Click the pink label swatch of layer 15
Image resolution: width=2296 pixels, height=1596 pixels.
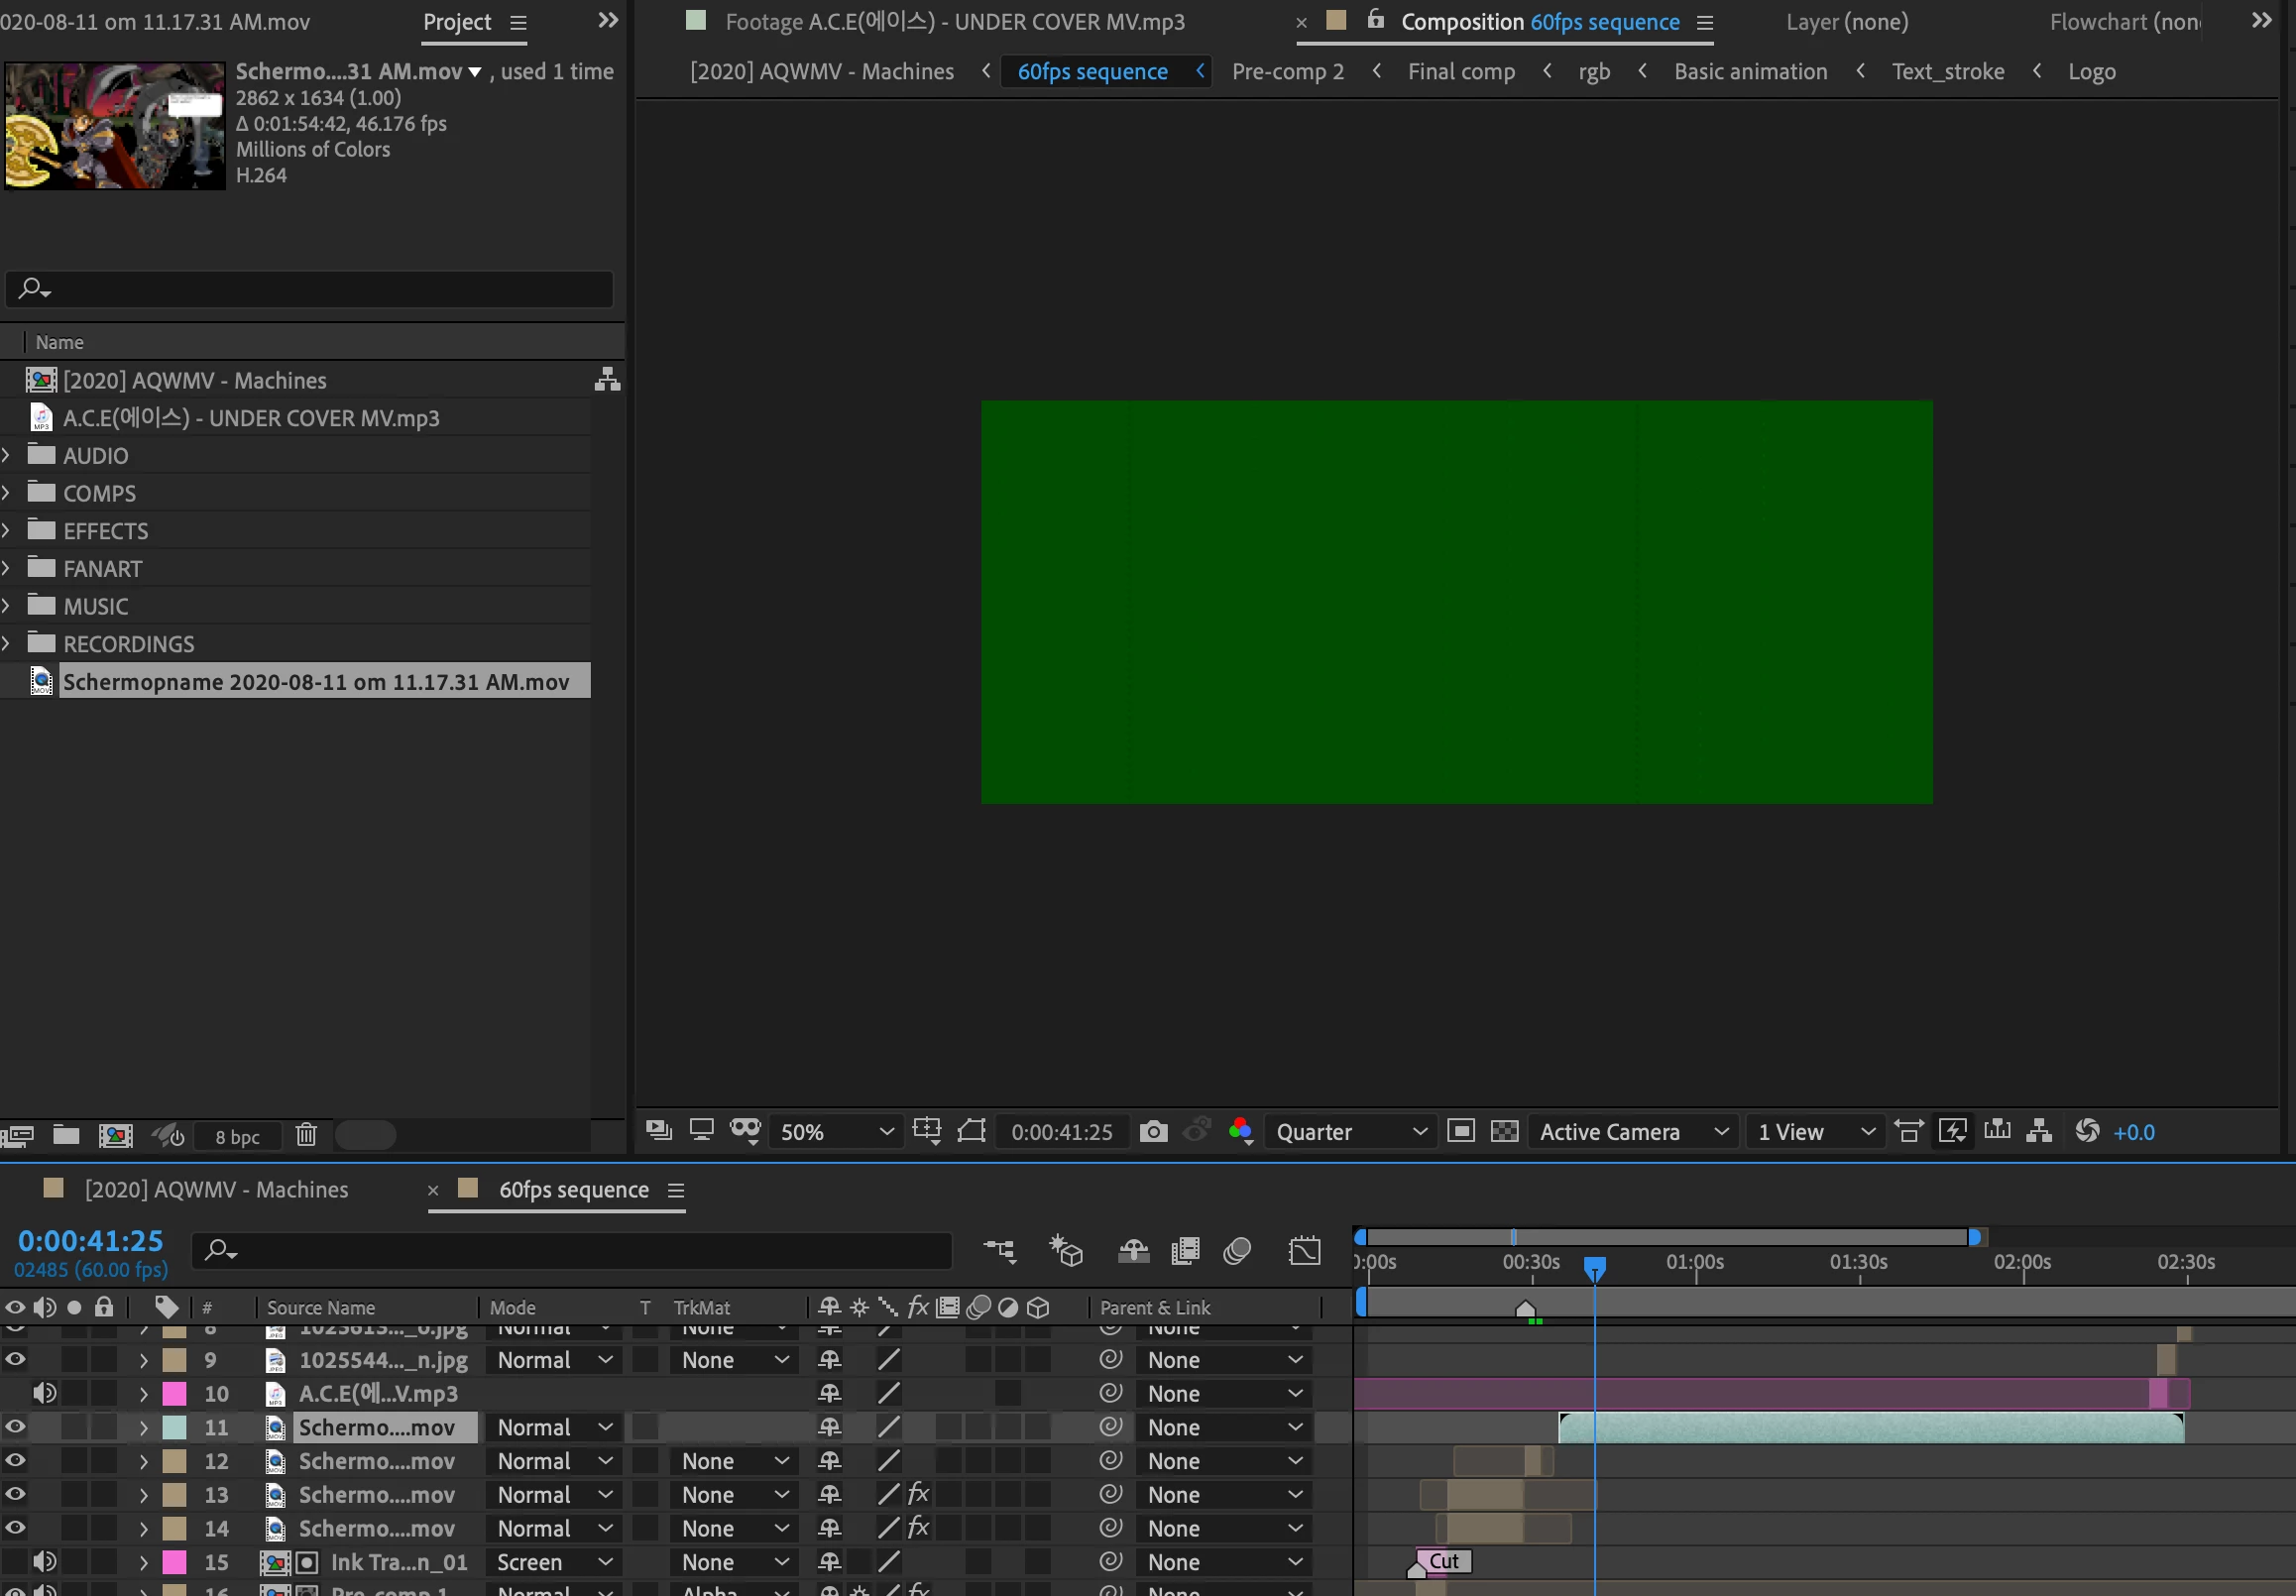point(174,1561)
